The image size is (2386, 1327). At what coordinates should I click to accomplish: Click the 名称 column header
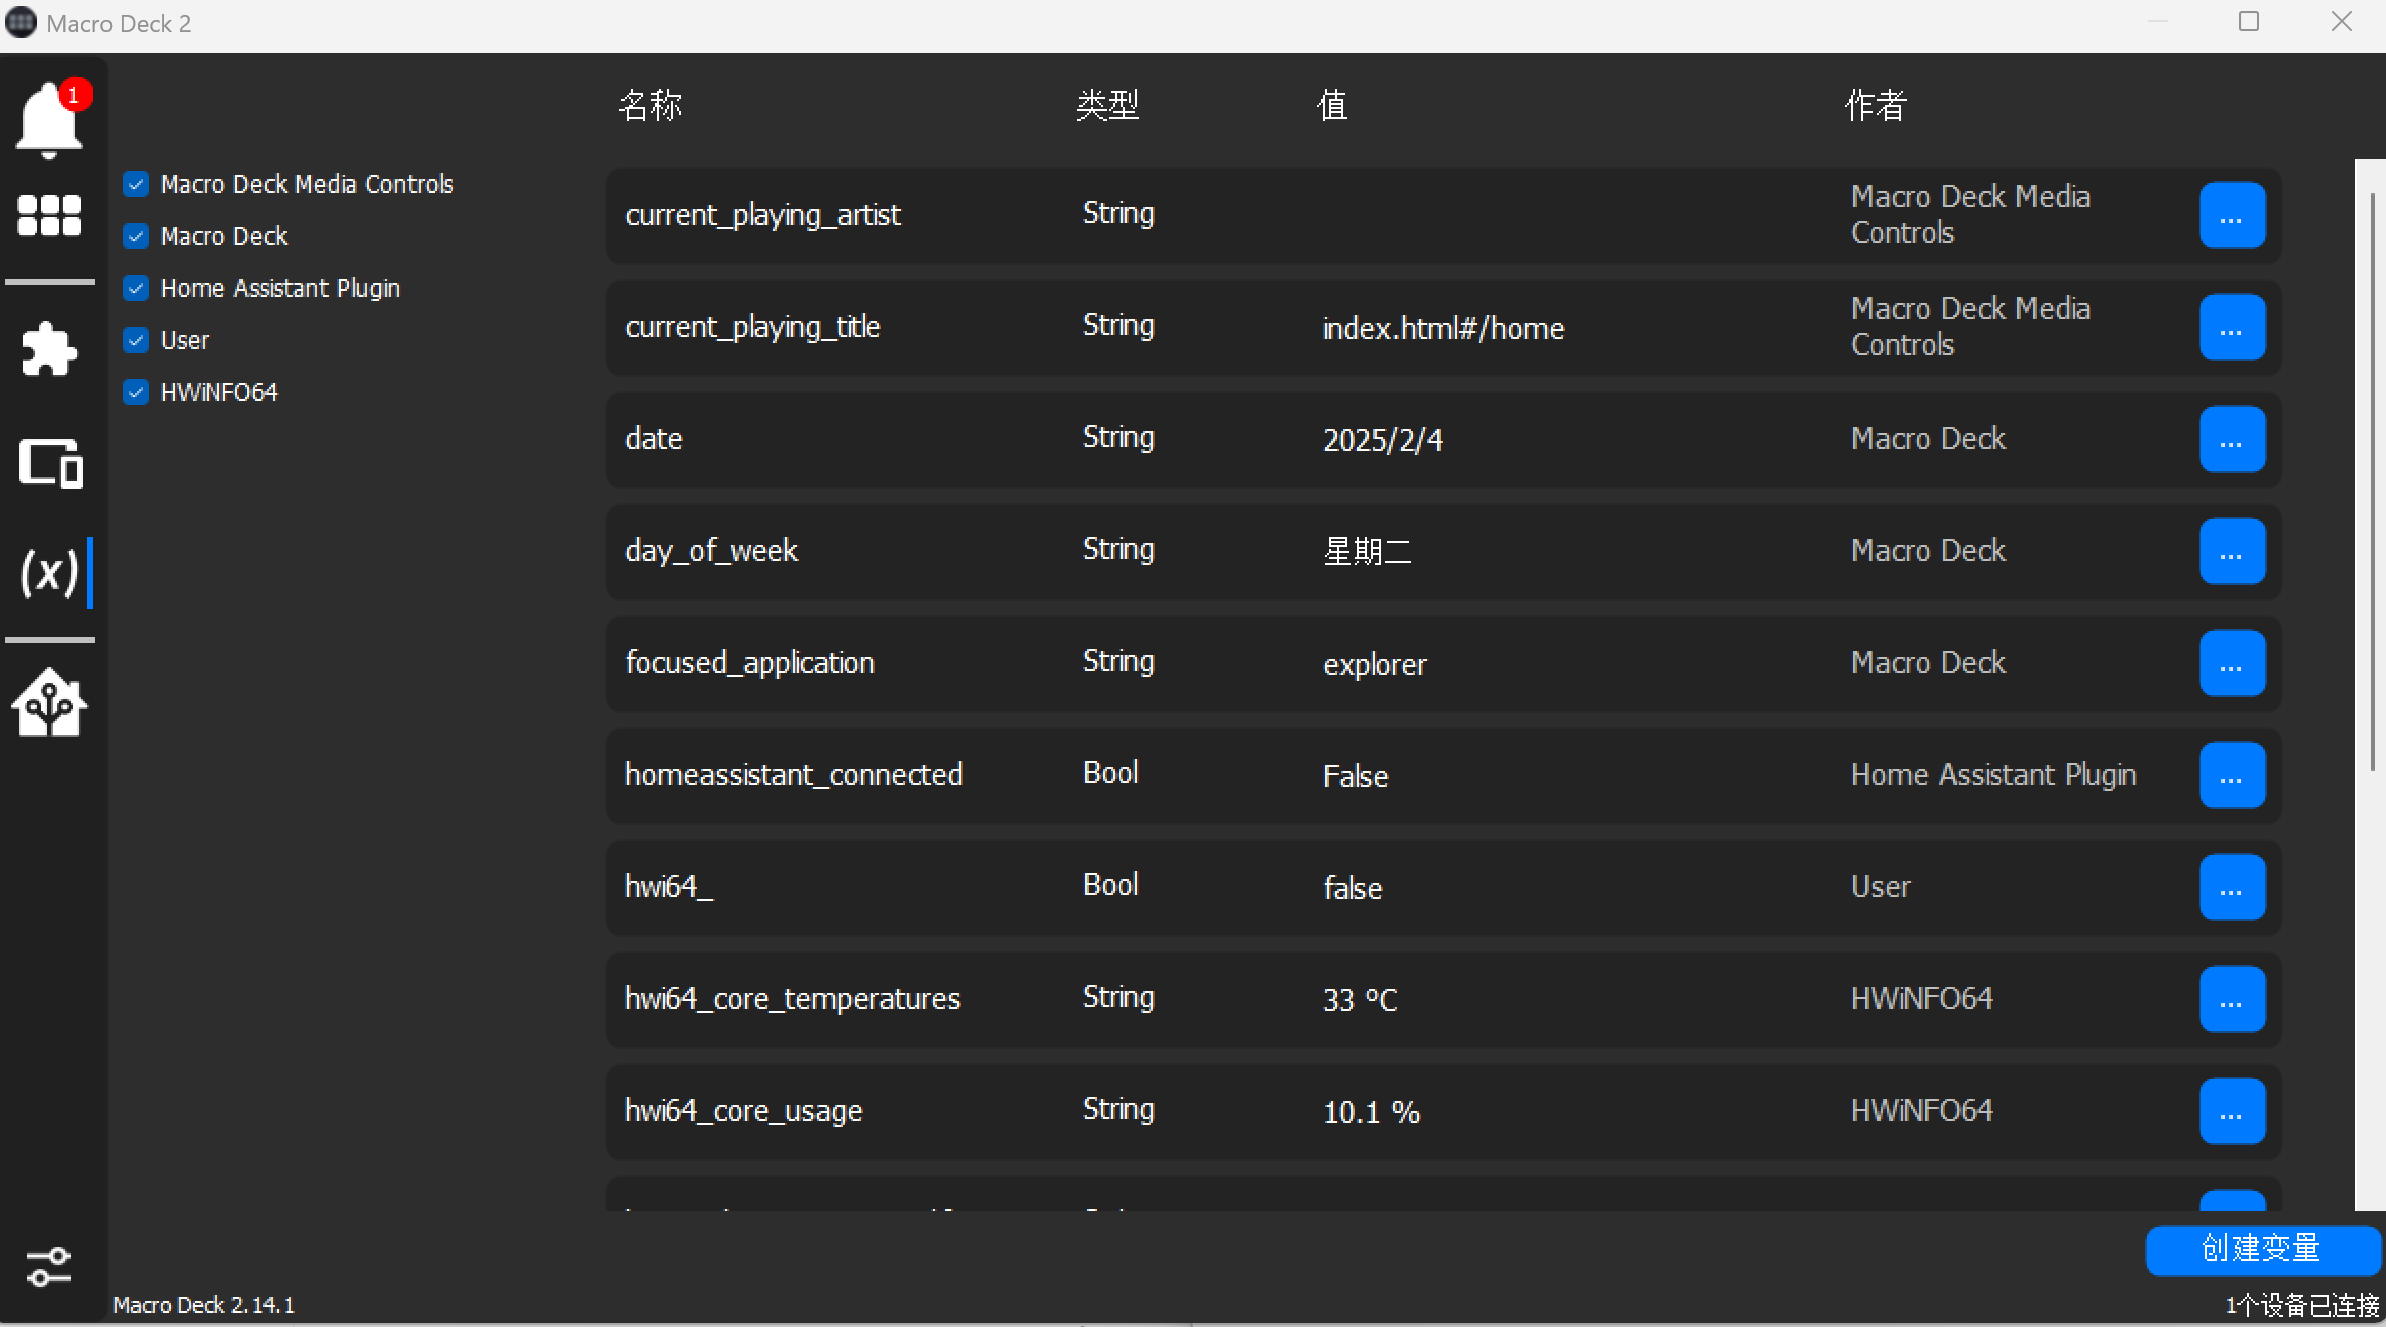coord(650,105)
